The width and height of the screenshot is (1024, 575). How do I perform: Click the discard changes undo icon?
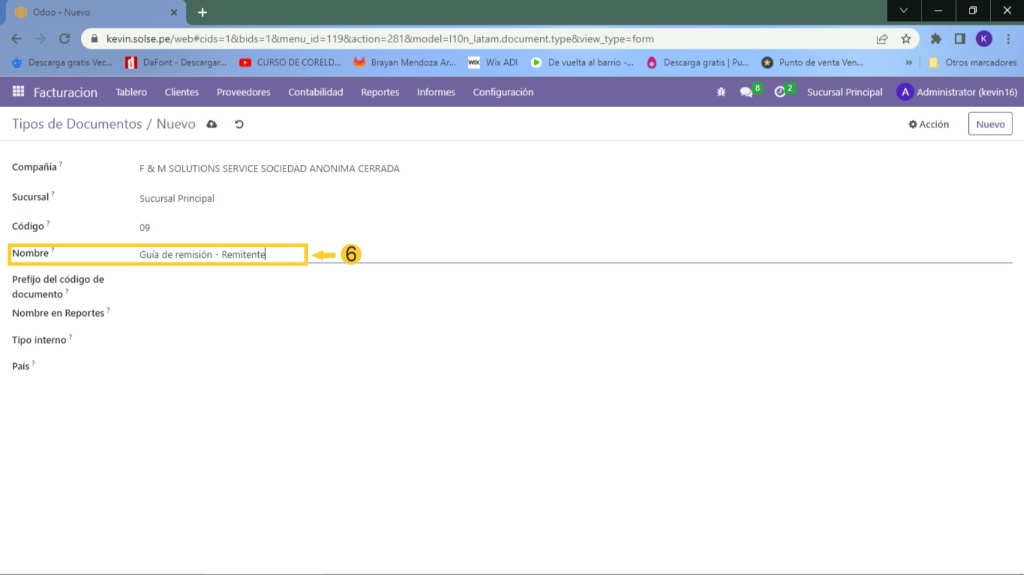(238, 124)
